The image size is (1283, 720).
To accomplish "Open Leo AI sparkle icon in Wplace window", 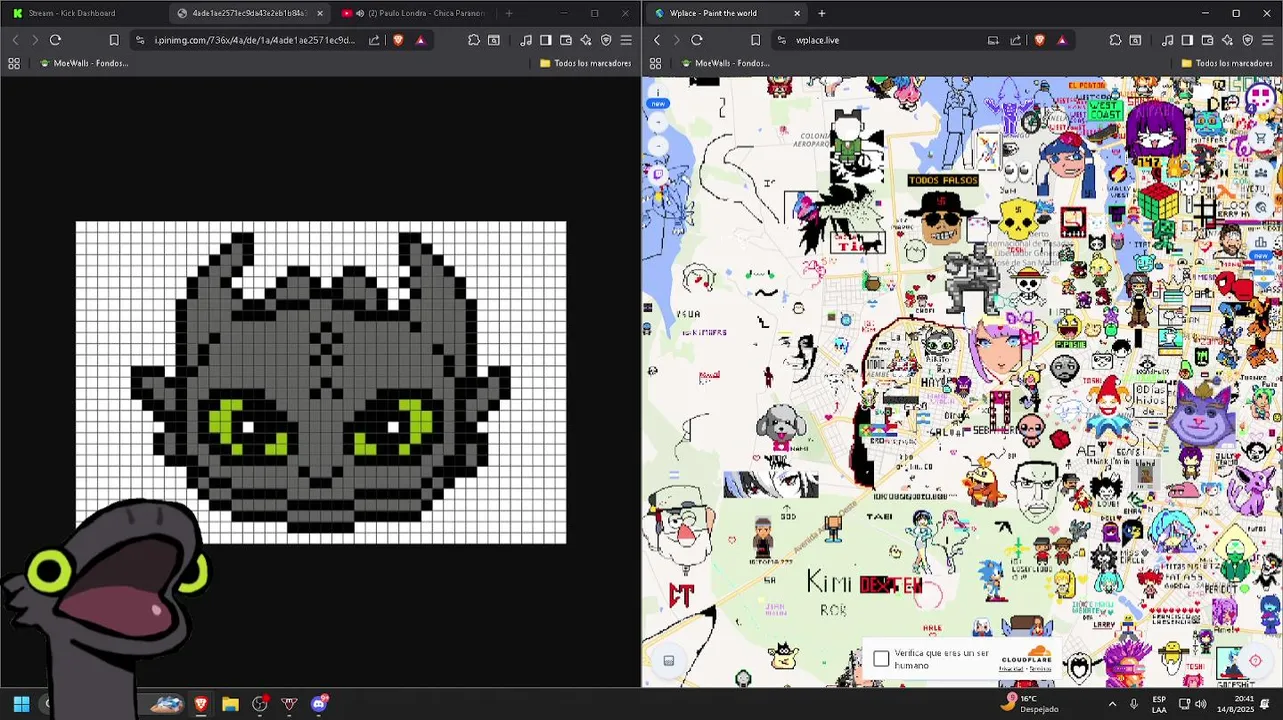I will pyautogui.click(x=1227, y=40).
